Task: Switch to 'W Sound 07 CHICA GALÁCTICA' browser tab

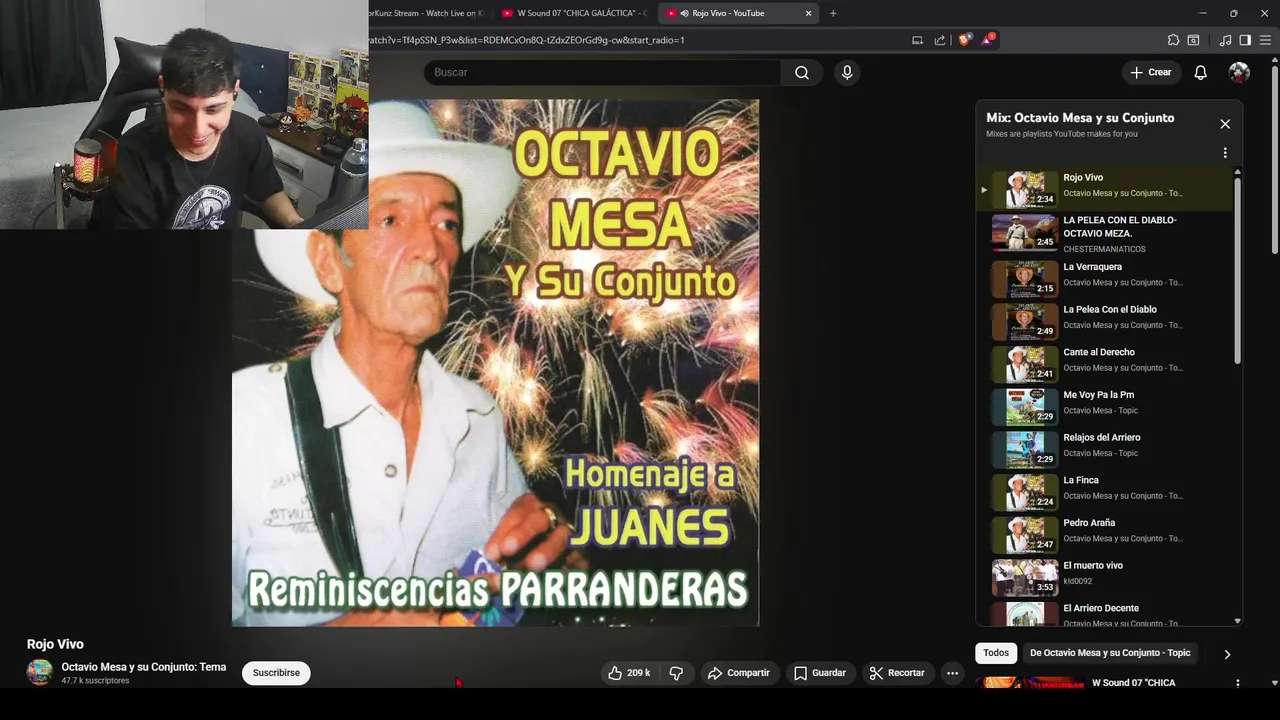Action: point(575,13)
